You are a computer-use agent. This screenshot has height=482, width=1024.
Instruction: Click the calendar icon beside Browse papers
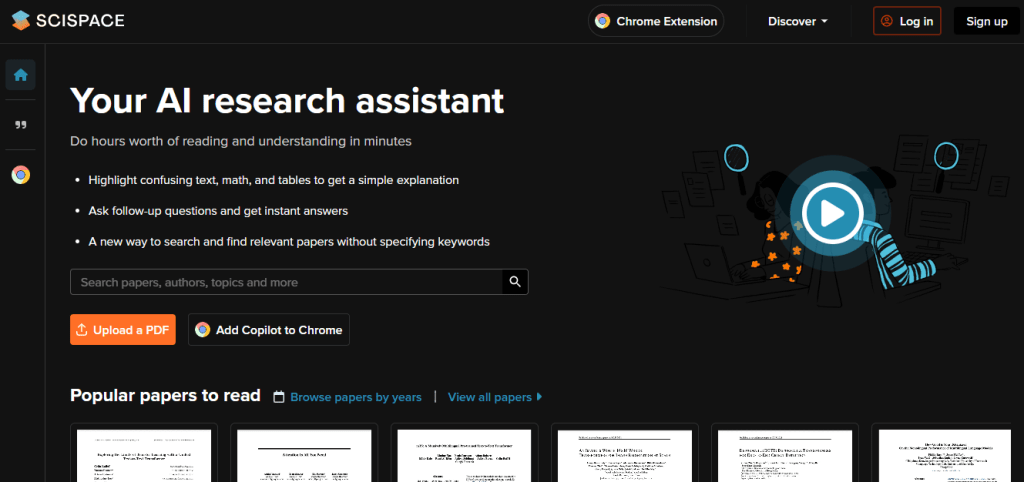click(279, 397)
